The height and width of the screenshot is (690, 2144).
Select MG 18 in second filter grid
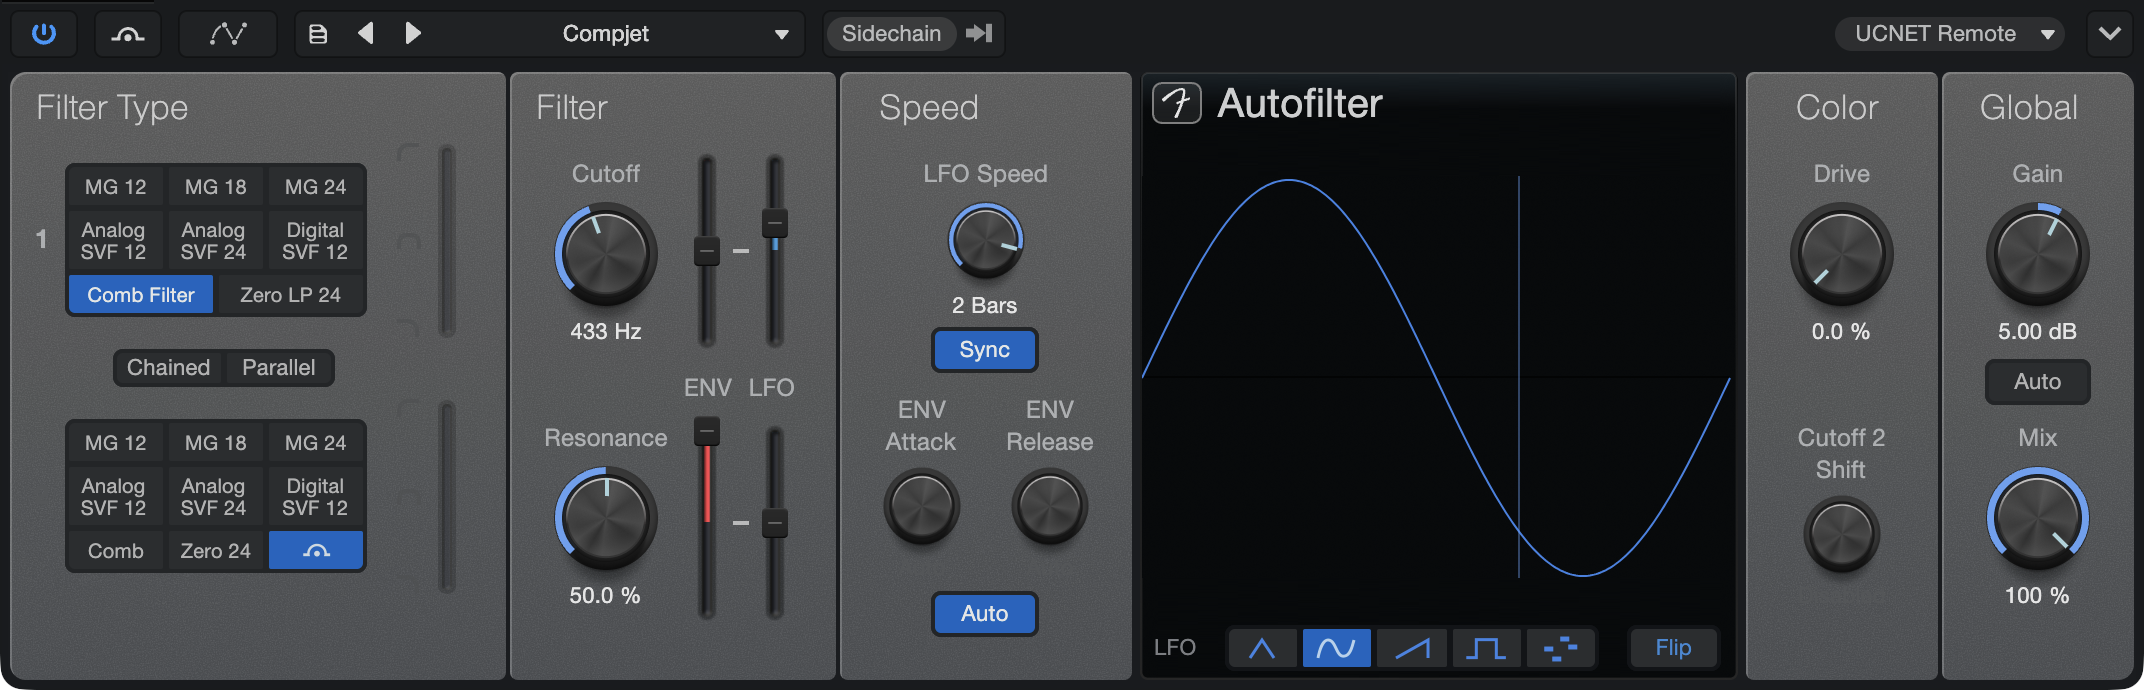coord(215,443)
